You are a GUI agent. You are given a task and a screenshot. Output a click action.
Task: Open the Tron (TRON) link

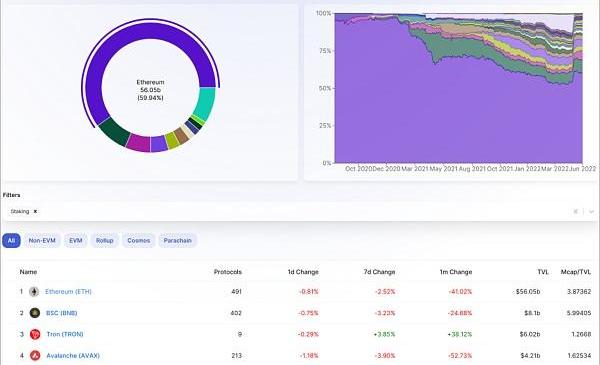65,334
